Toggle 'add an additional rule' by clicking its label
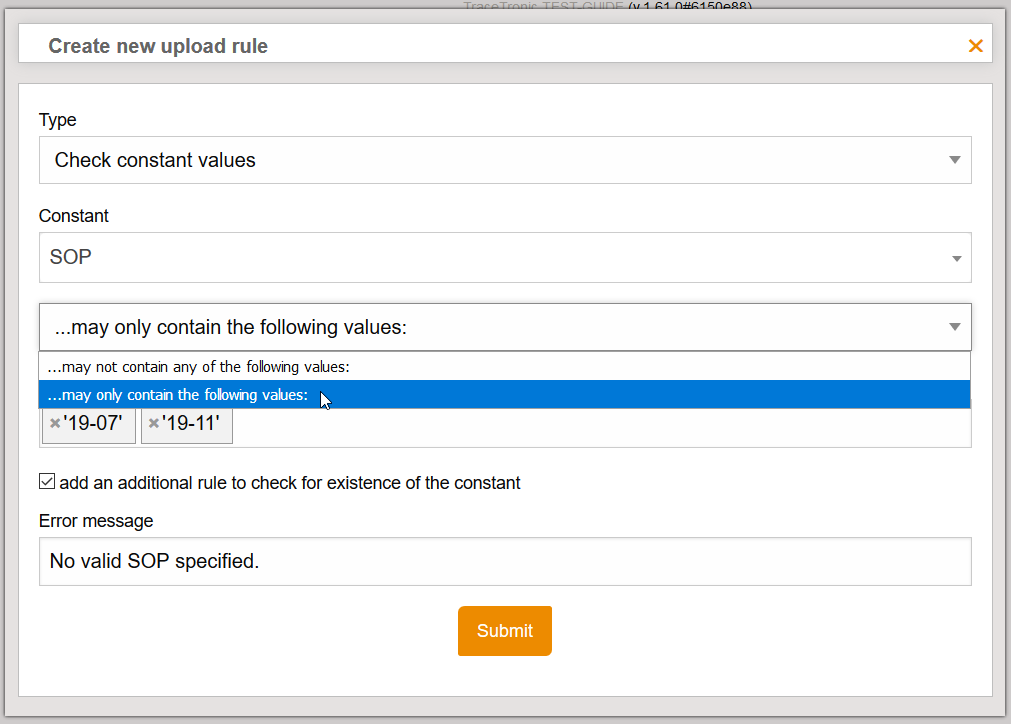Viewport: 1011px width, 724px height. pos(290,482)
